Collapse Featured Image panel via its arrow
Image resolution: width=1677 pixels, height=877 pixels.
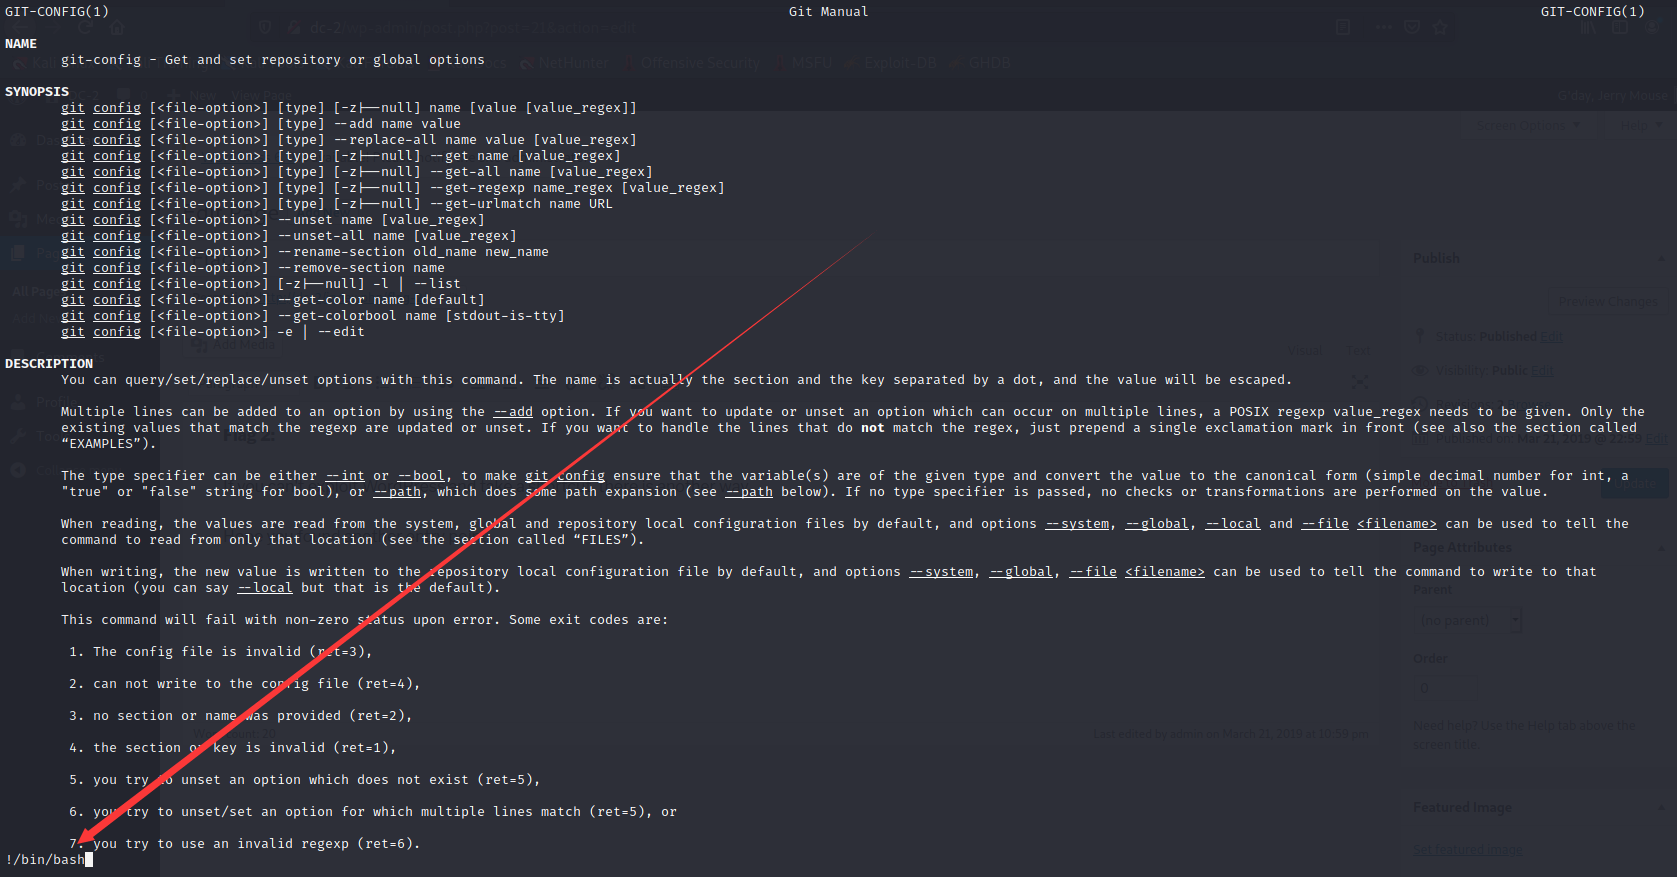1661,808
